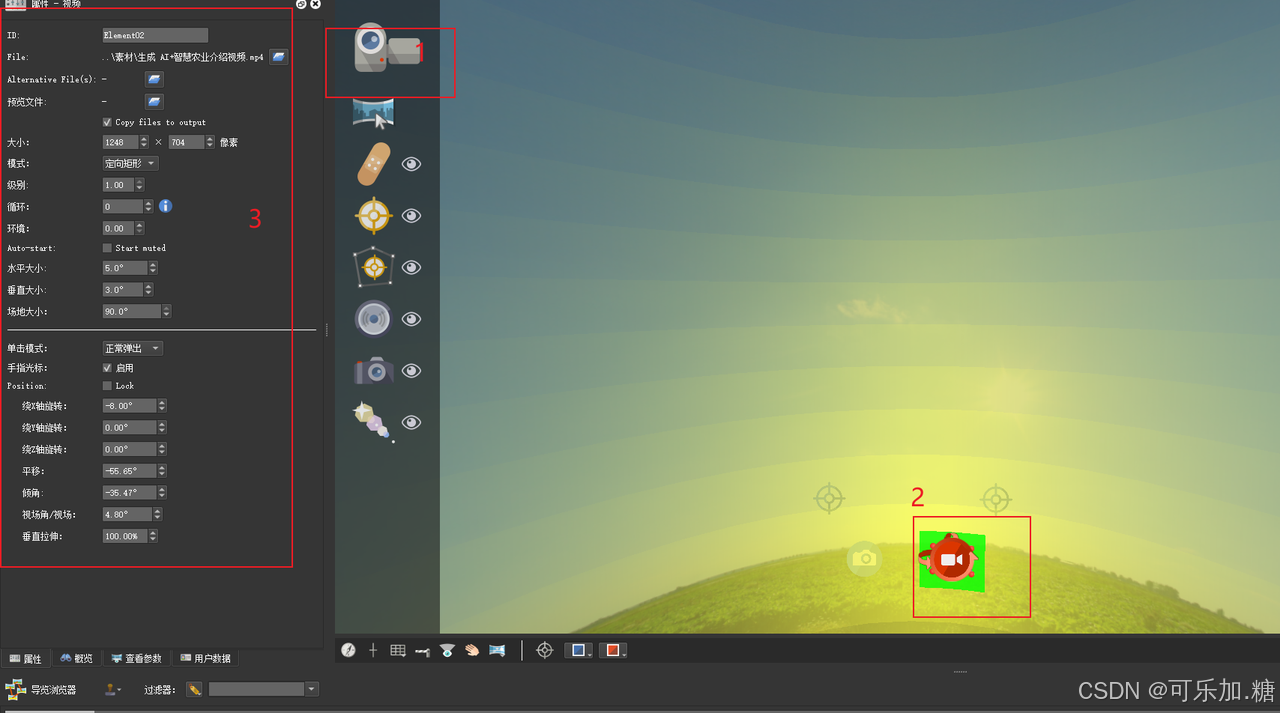Image resolution: width=1280 pixels, height=713 pixels.
Task: Click the 视场角/视场 field 4.80°
Action: click(x=127, y=514)
